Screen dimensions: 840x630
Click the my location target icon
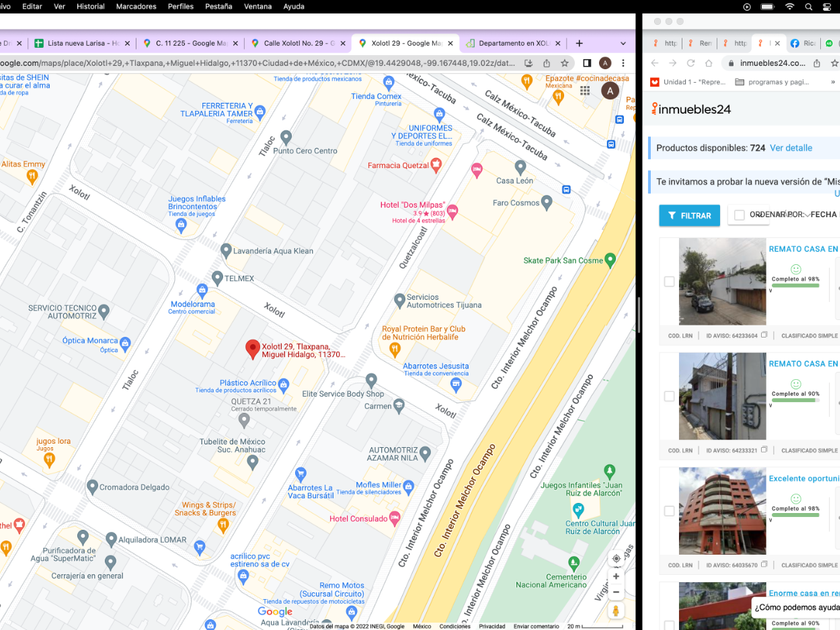(x=616, y=558)
